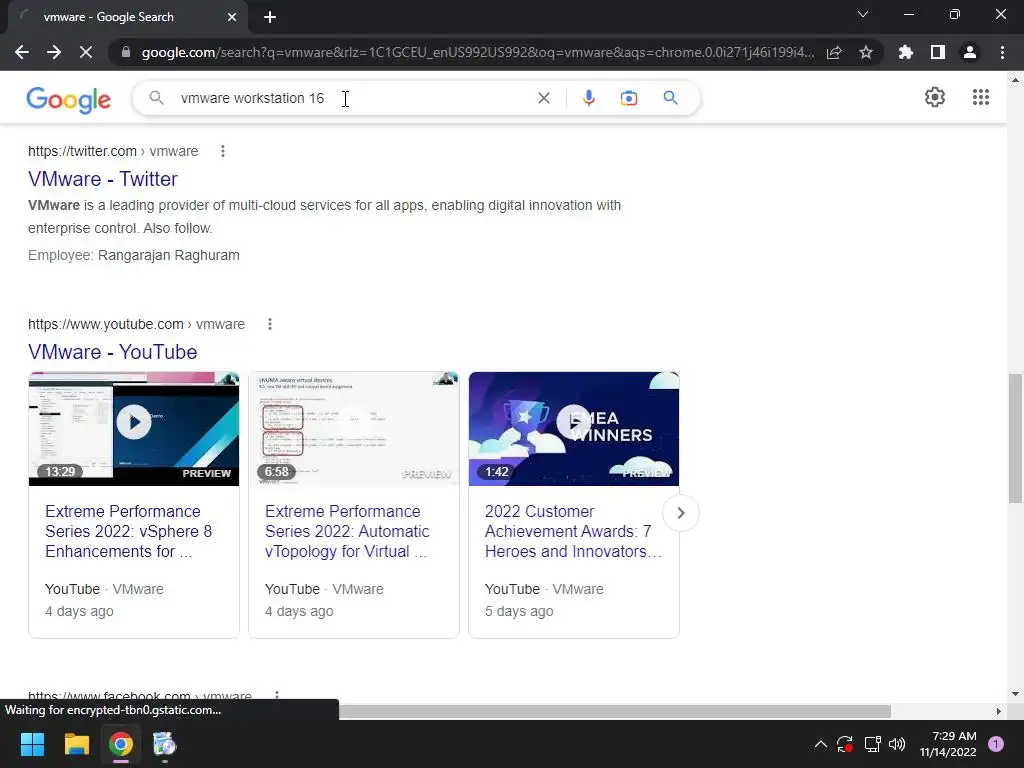The height and width of the screenshot is (768, 1024).
Task: Open File Explorer from the taskbar
Action: (x=76, y=744)
